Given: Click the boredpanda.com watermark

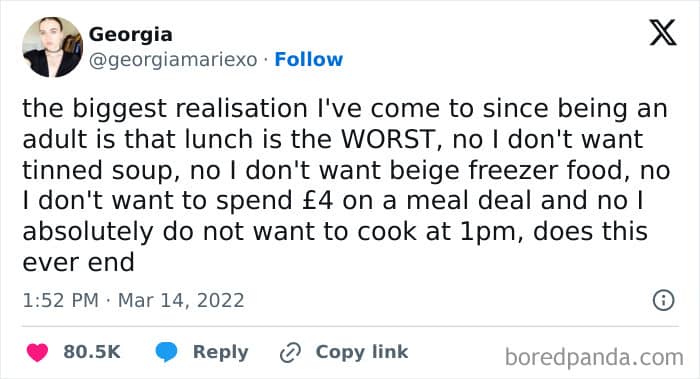Looking at the screenshot, I should (x=594, y=358).
